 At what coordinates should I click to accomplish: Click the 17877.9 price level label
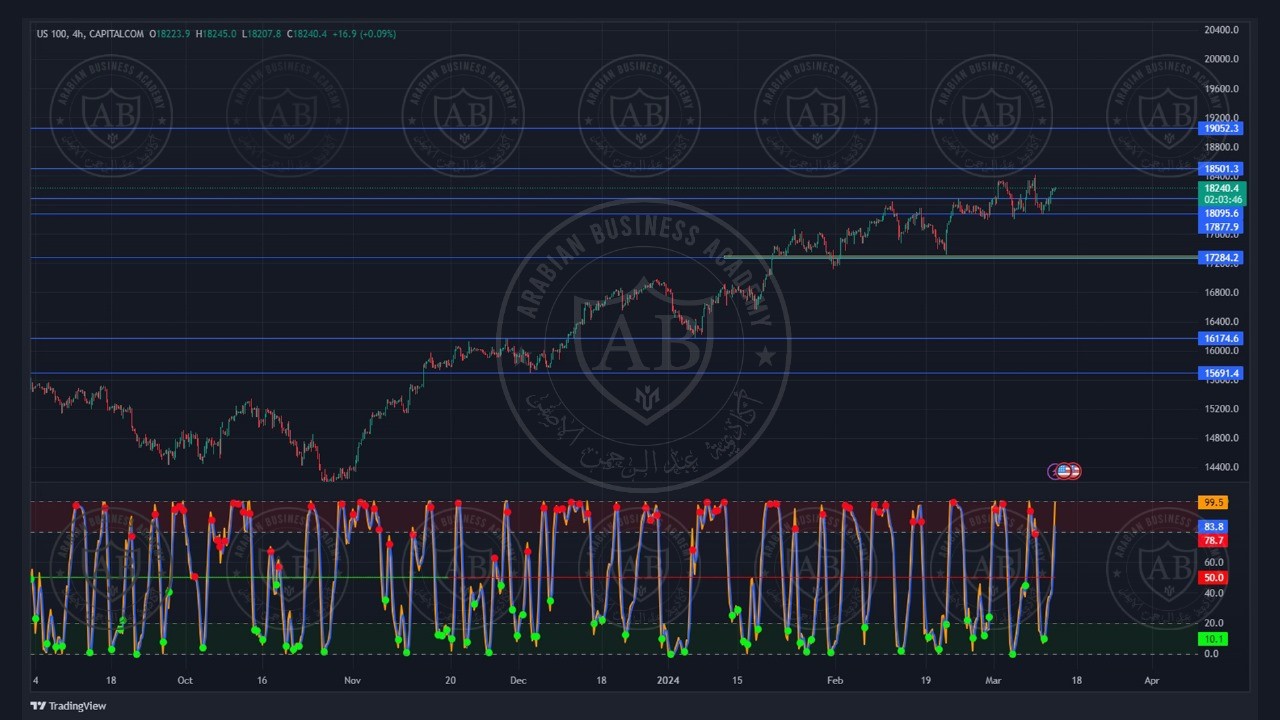click(x=1221, y=227)
